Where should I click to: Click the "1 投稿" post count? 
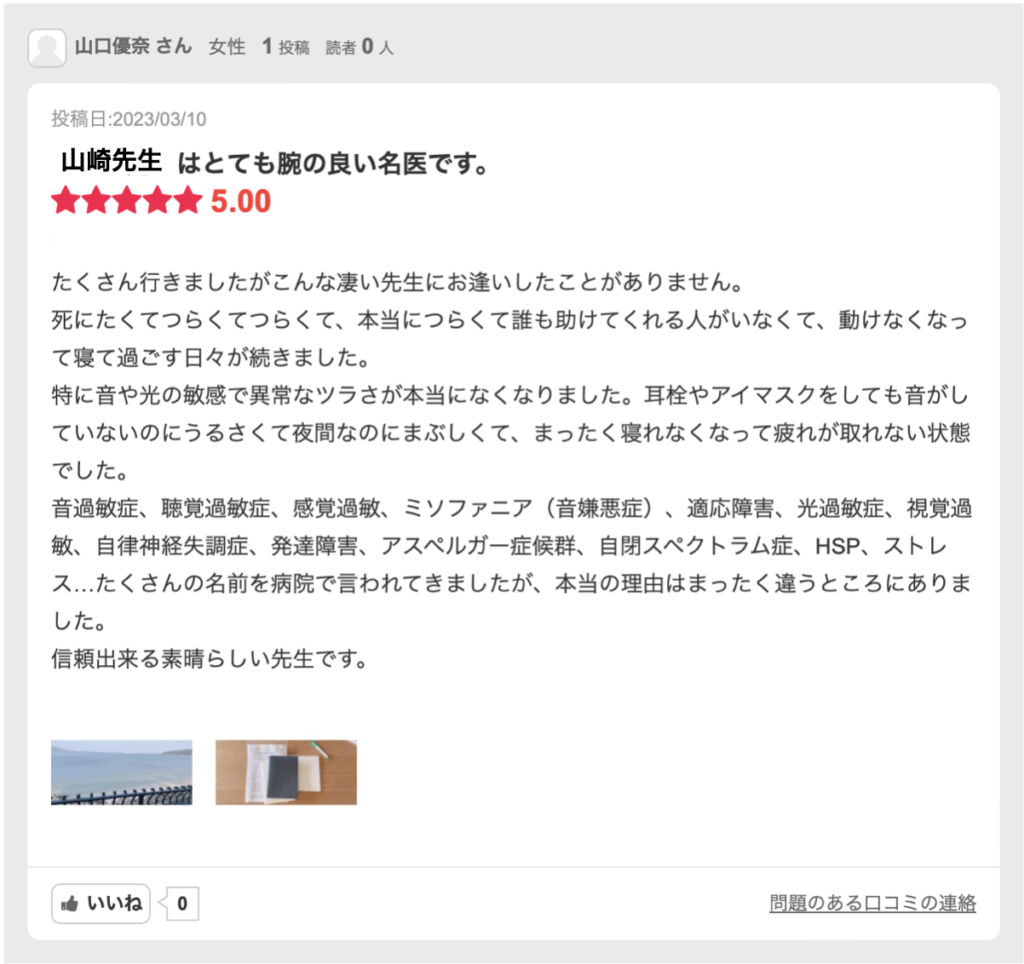(285, 47)
